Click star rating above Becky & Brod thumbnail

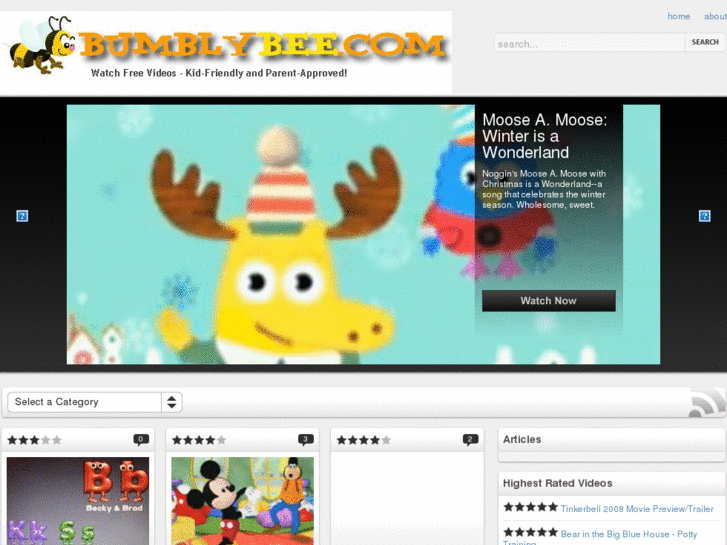pyautogui.click(x=34, y=440)
